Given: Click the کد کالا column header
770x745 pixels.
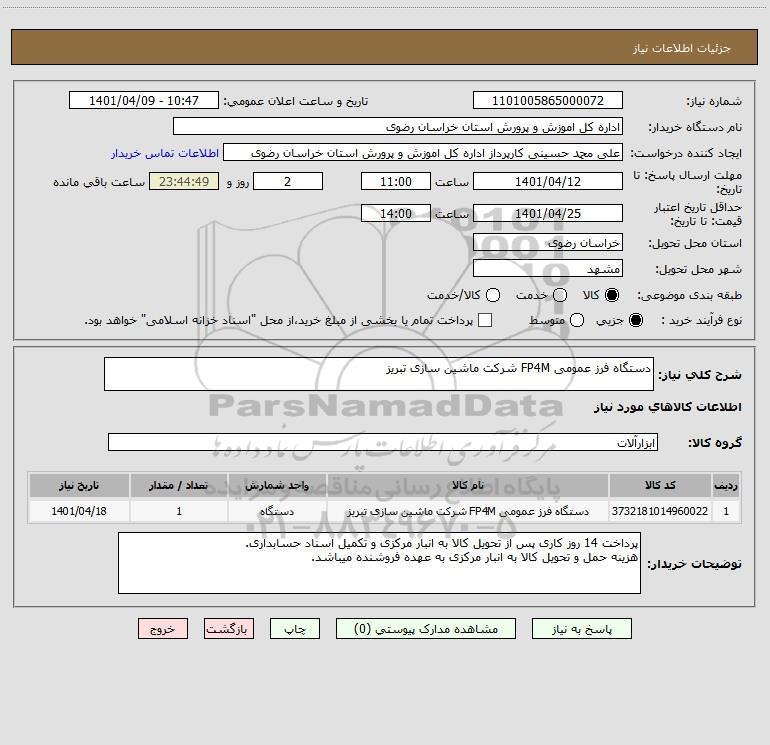Looking at the screenshot, I should (660, 485).
